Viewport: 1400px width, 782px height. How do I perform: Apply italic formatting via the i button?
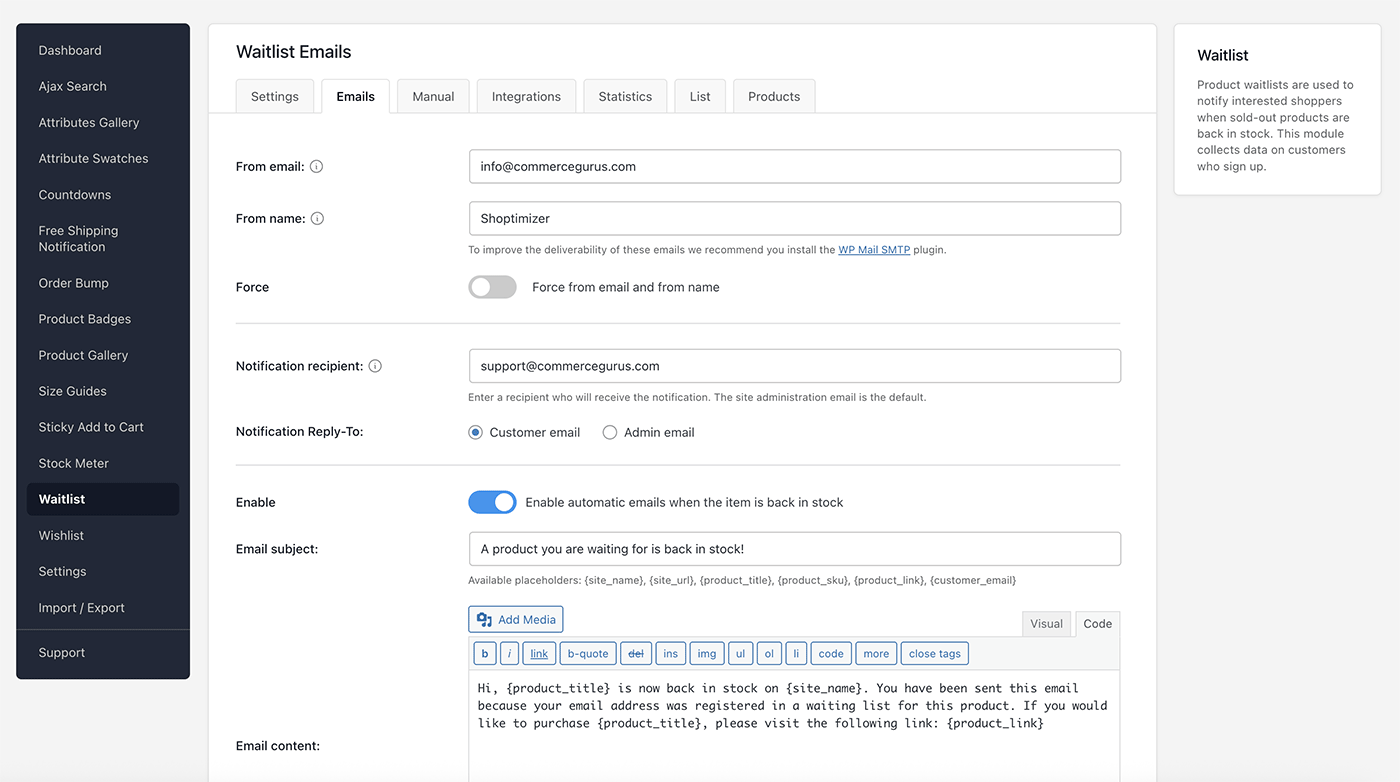click(x=509, y=653)
